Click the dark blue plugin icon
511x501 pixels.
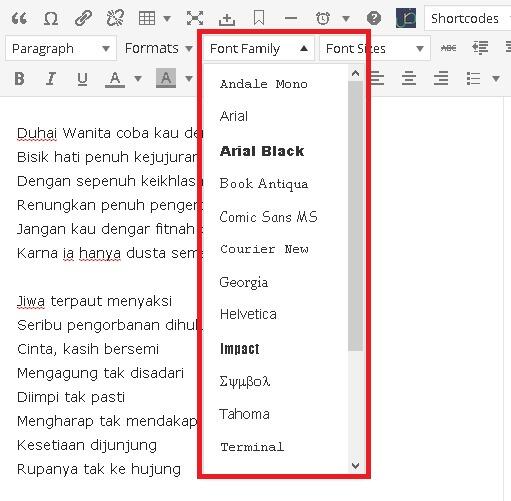click(x=406, y=18)
